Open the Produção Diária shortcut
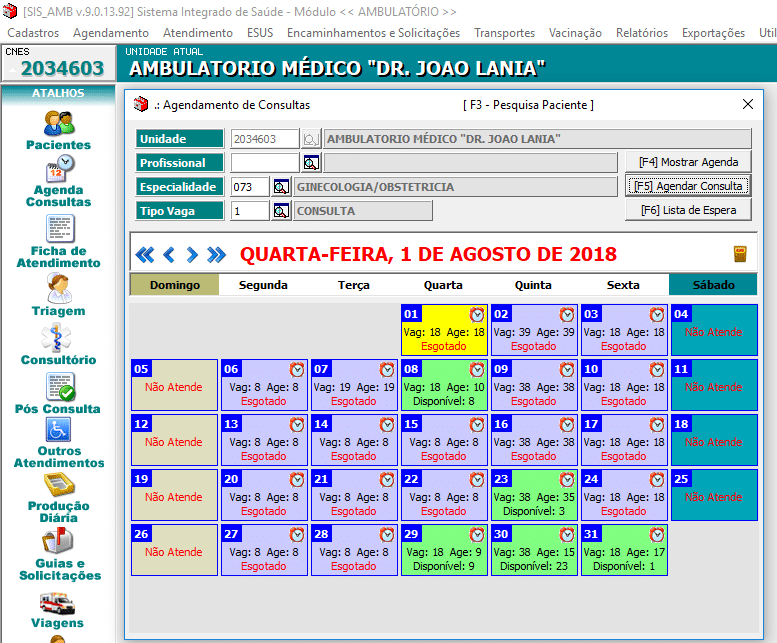Viewport: 777px width, 643px height. click(58, 497)
